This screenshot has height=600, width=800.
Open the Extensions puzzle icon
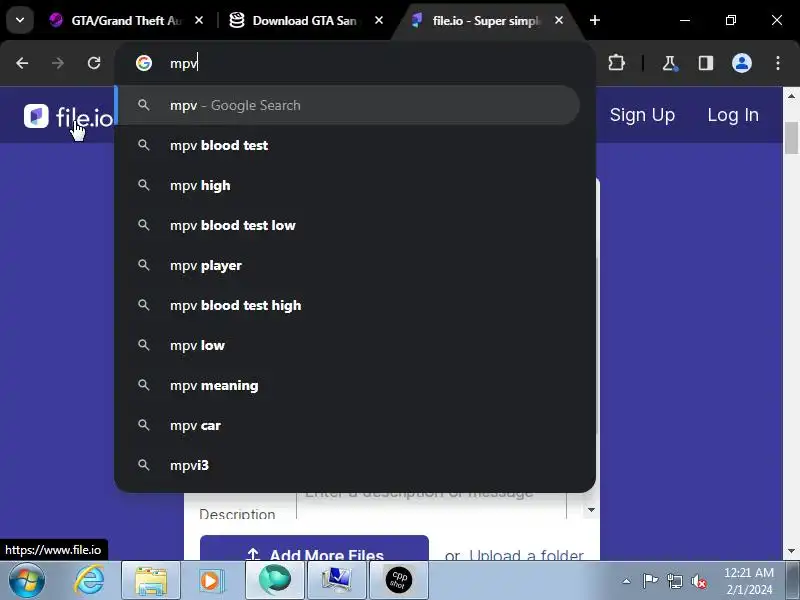(x=616, y=63)
